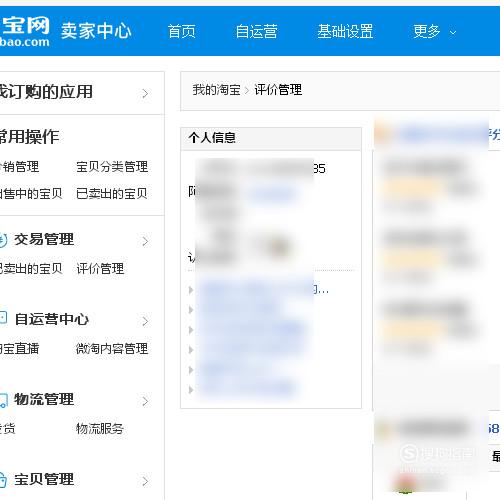The image size is (500, 500).
Task: Click the 自运营中心 sidebar heading
Action: point(52,319)
